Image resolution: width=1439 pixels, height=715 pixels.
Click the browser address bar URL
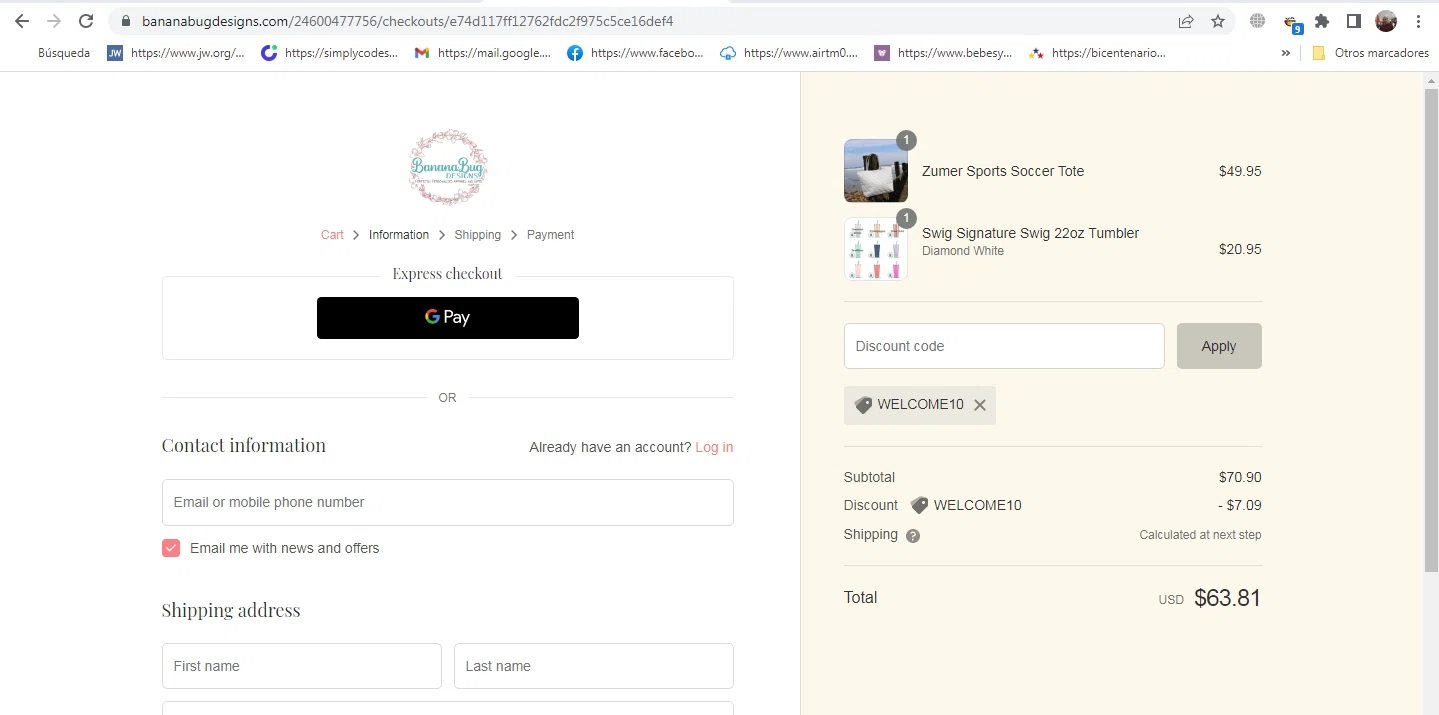(x=407, y=21)
